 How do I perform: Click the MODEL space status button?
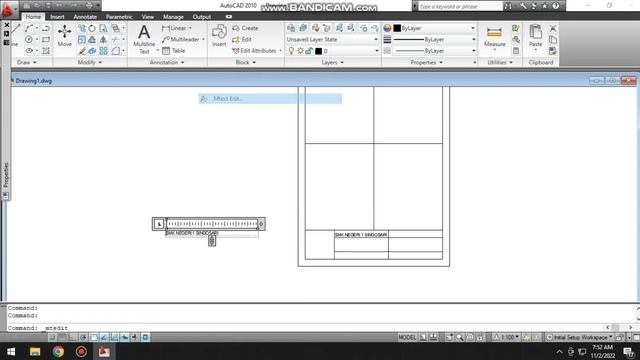(407, 337)
